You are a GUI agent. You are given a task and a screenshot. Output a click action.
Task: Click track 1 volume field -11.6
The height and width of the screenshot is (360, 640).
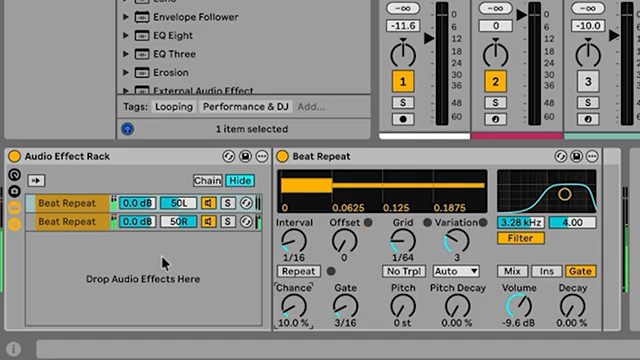403,26
